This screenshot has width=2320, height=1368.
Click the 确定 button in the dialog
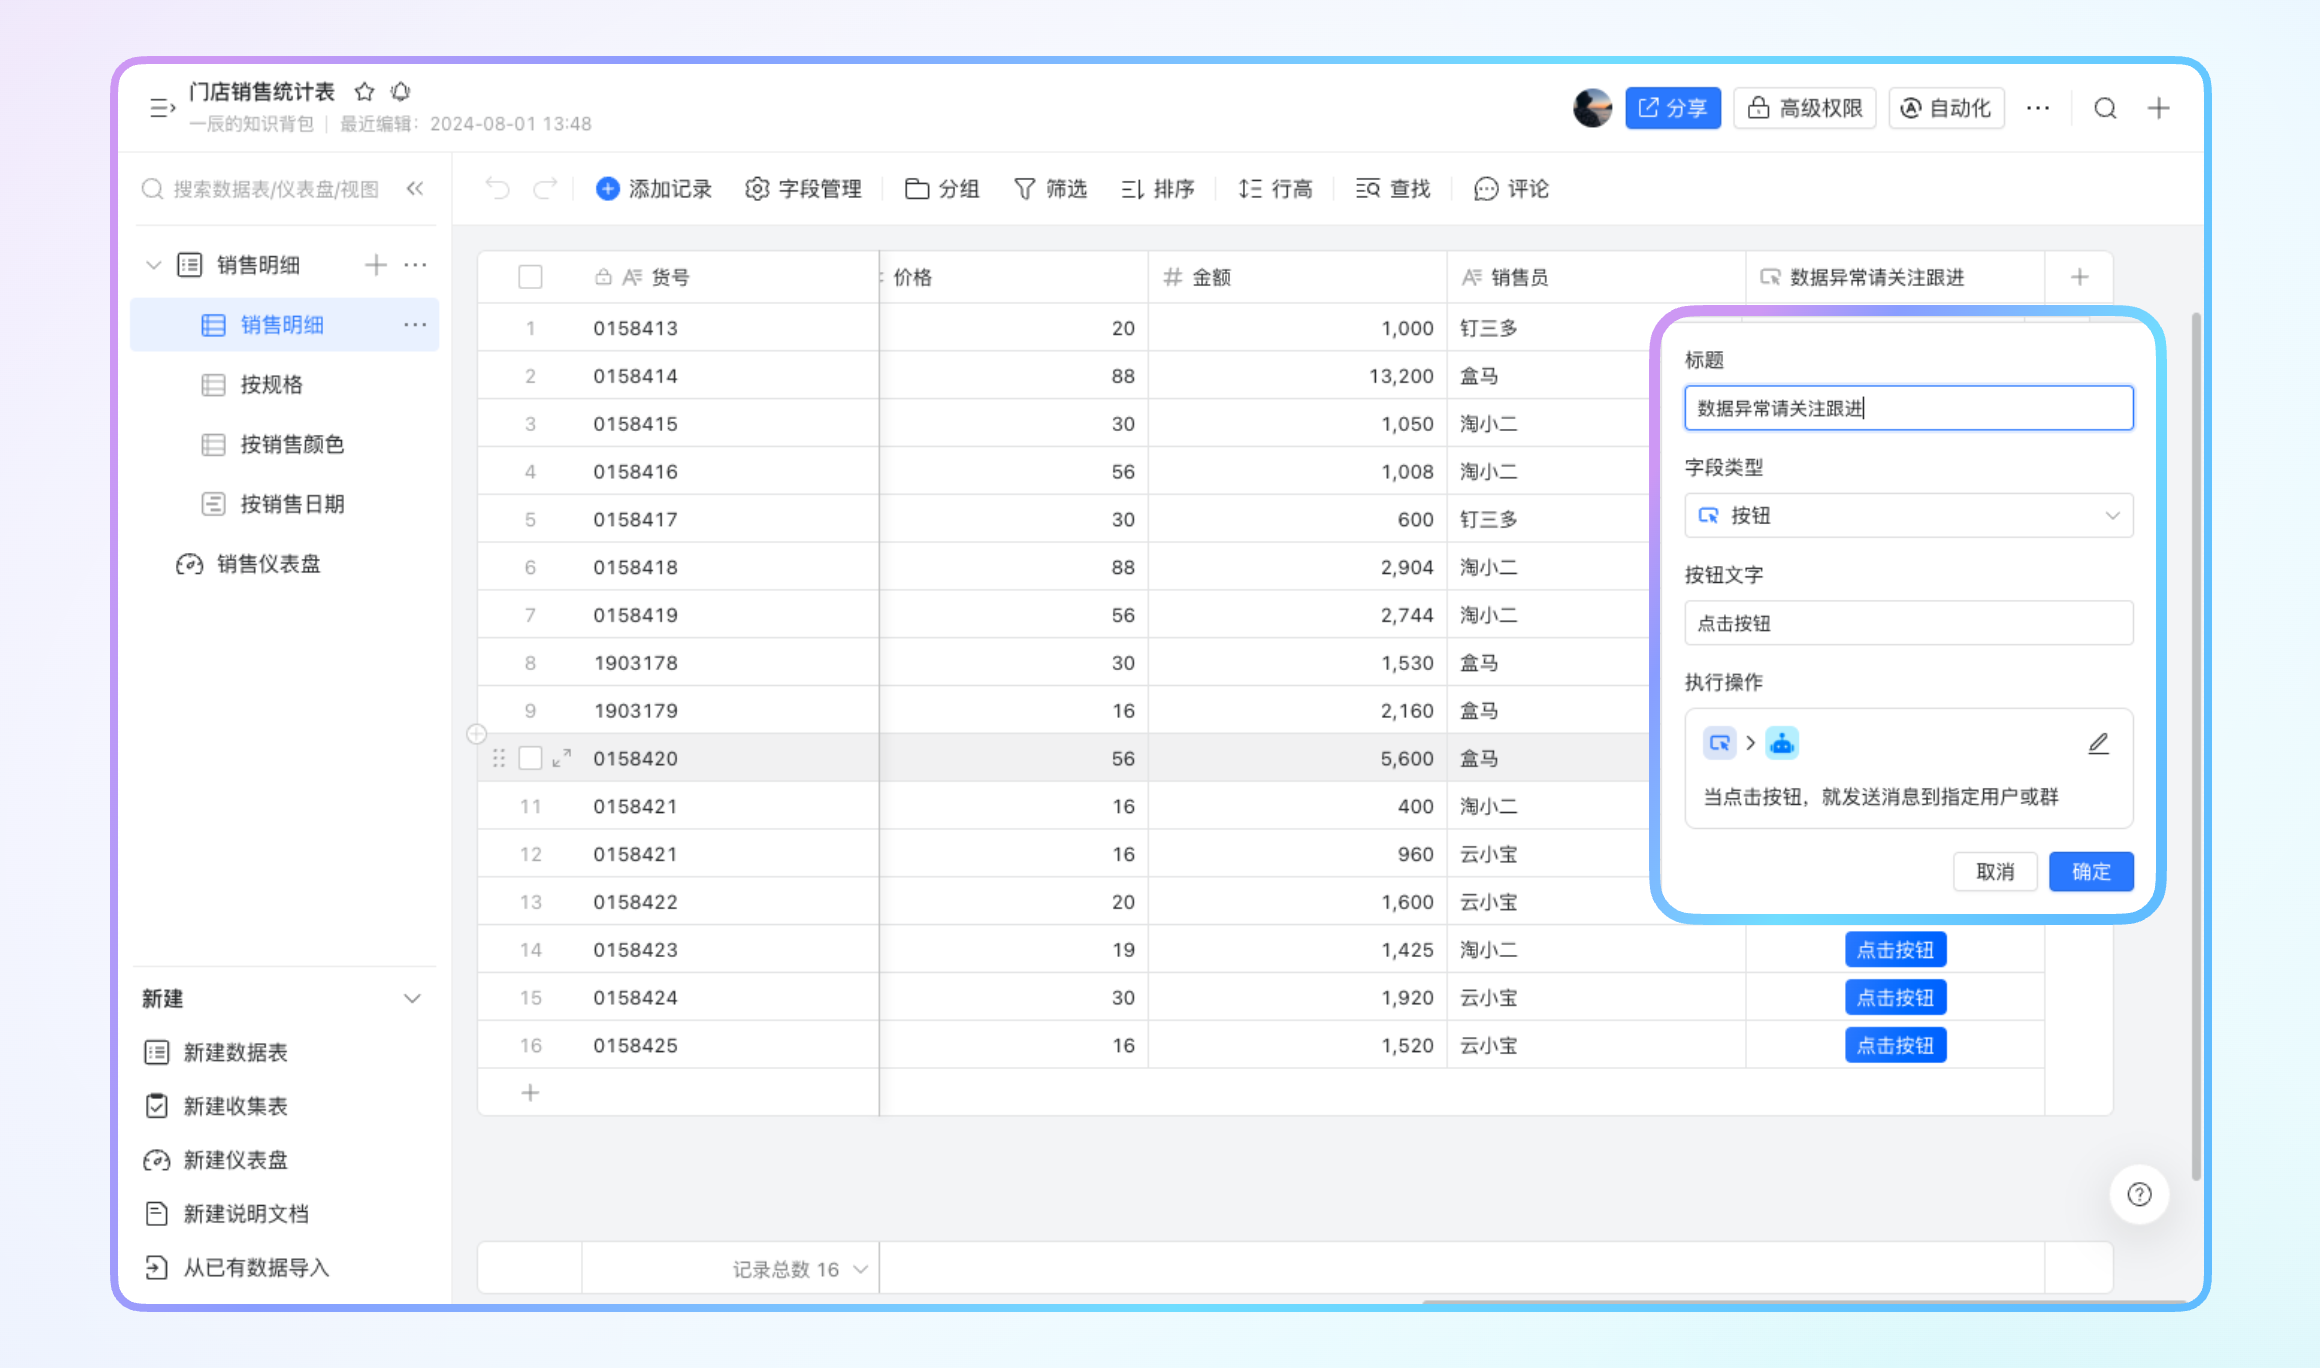(2091, 871)
